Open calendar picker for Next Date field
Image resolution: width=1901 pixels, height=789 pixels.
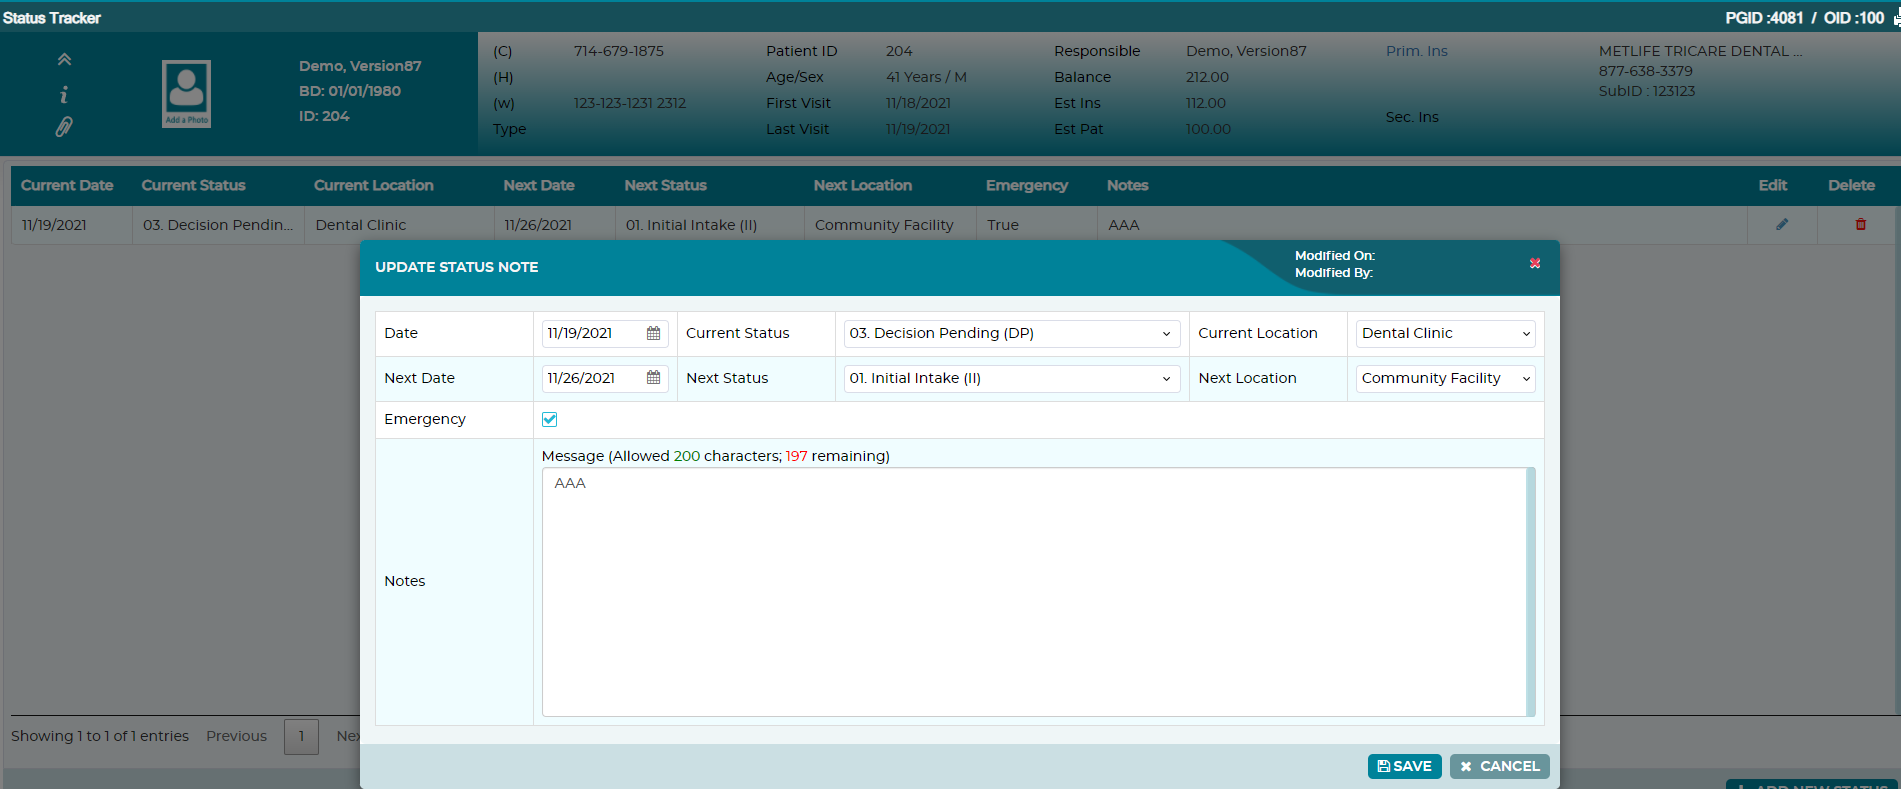point(654,378)
